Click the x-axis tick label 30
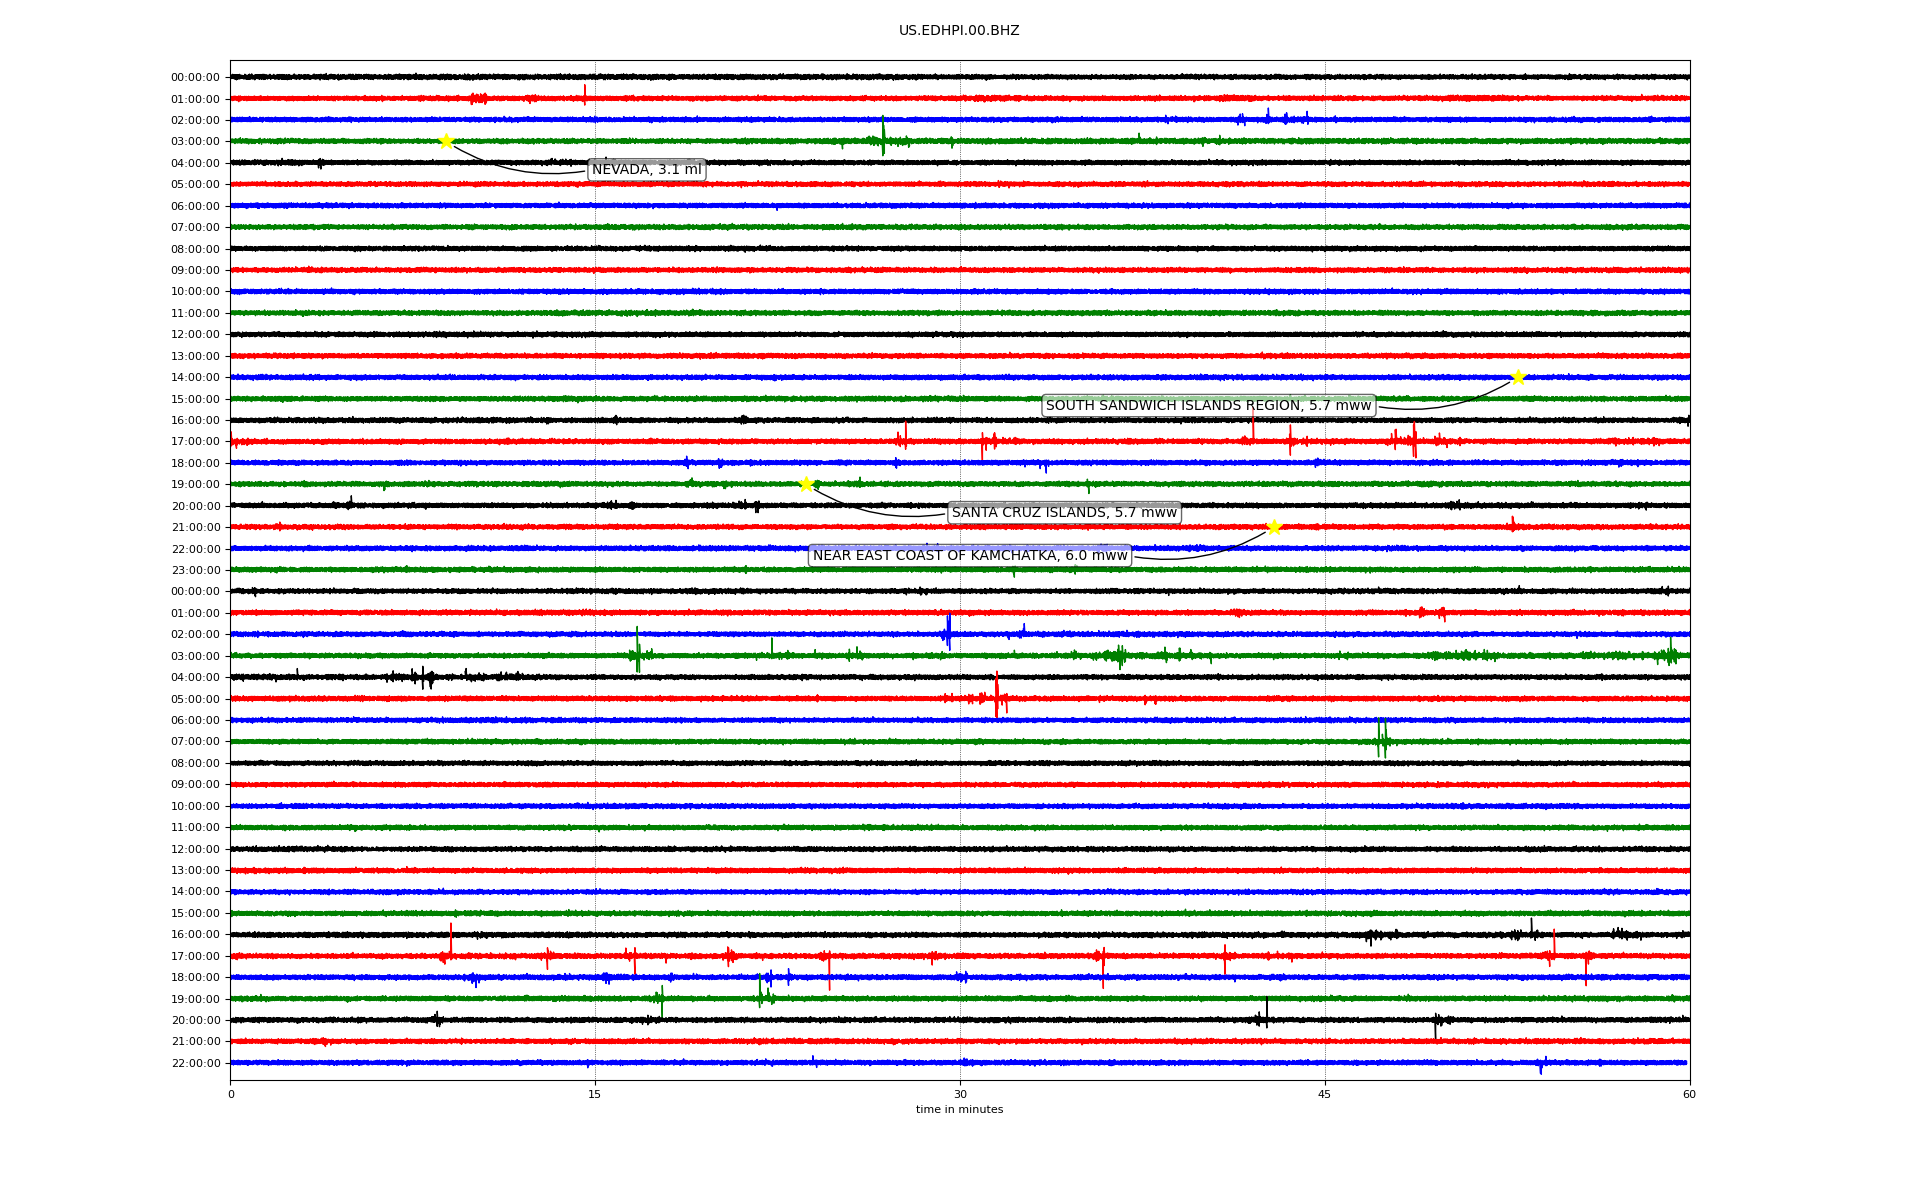Screen dimensions: 1920x1200 click(x=960, y=1094)
